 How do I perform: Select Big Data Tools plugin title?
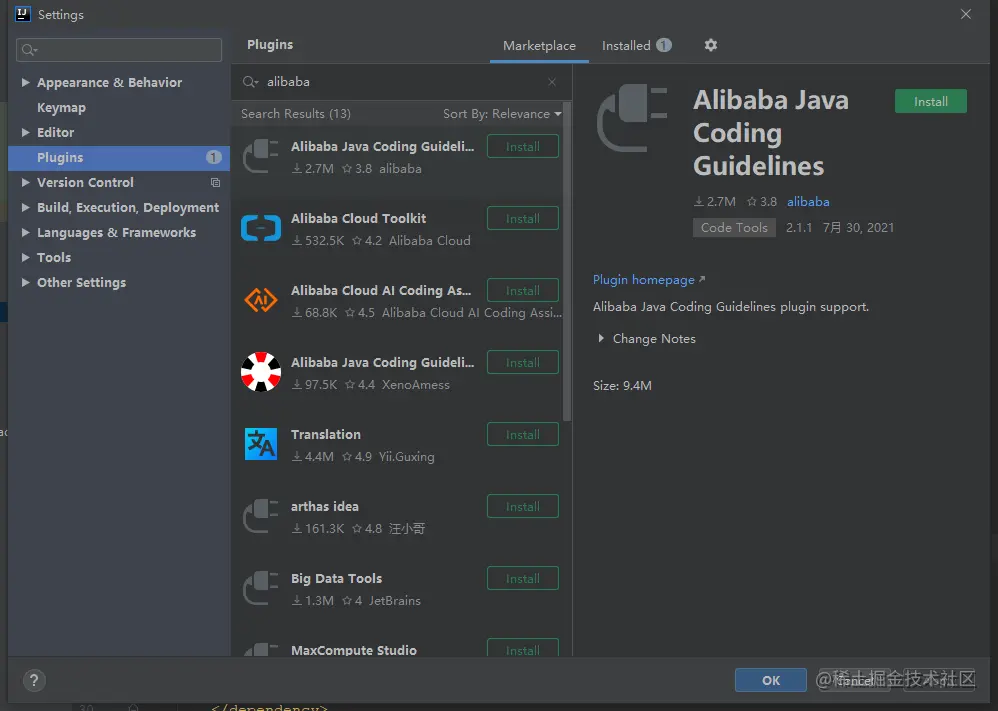click(336, 578)
